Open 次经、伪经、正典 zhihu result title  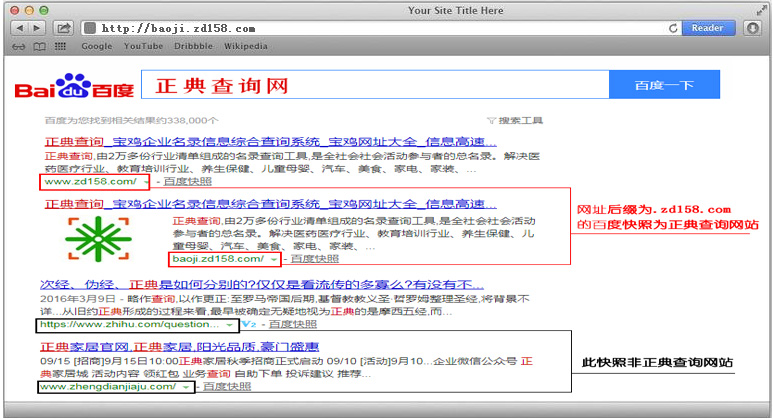[262, 284]
